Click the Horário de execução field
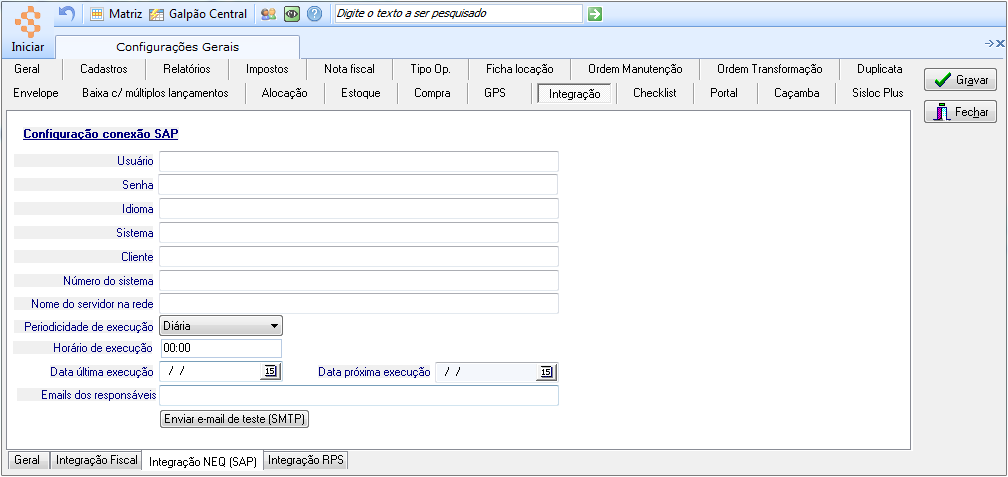Screen dimensions: 1008x477 pyautogui.click(x=220, y=348)
